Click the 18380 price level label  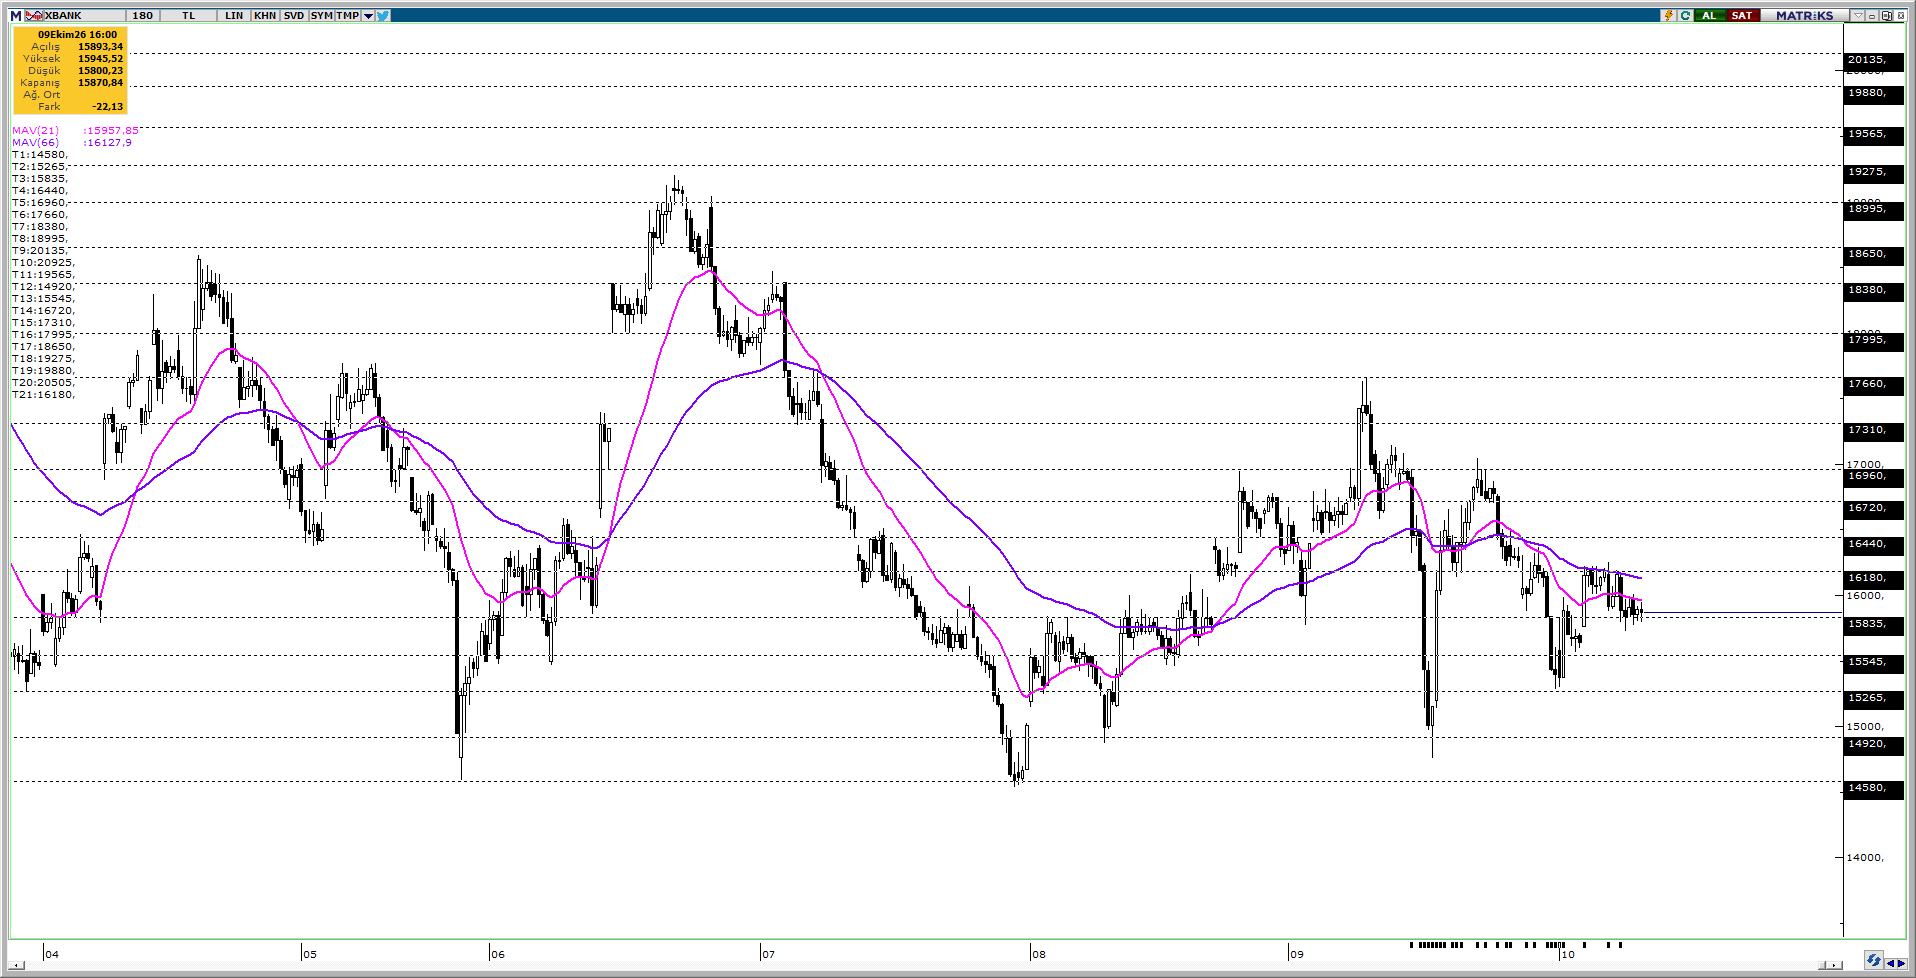point(1874,290)
